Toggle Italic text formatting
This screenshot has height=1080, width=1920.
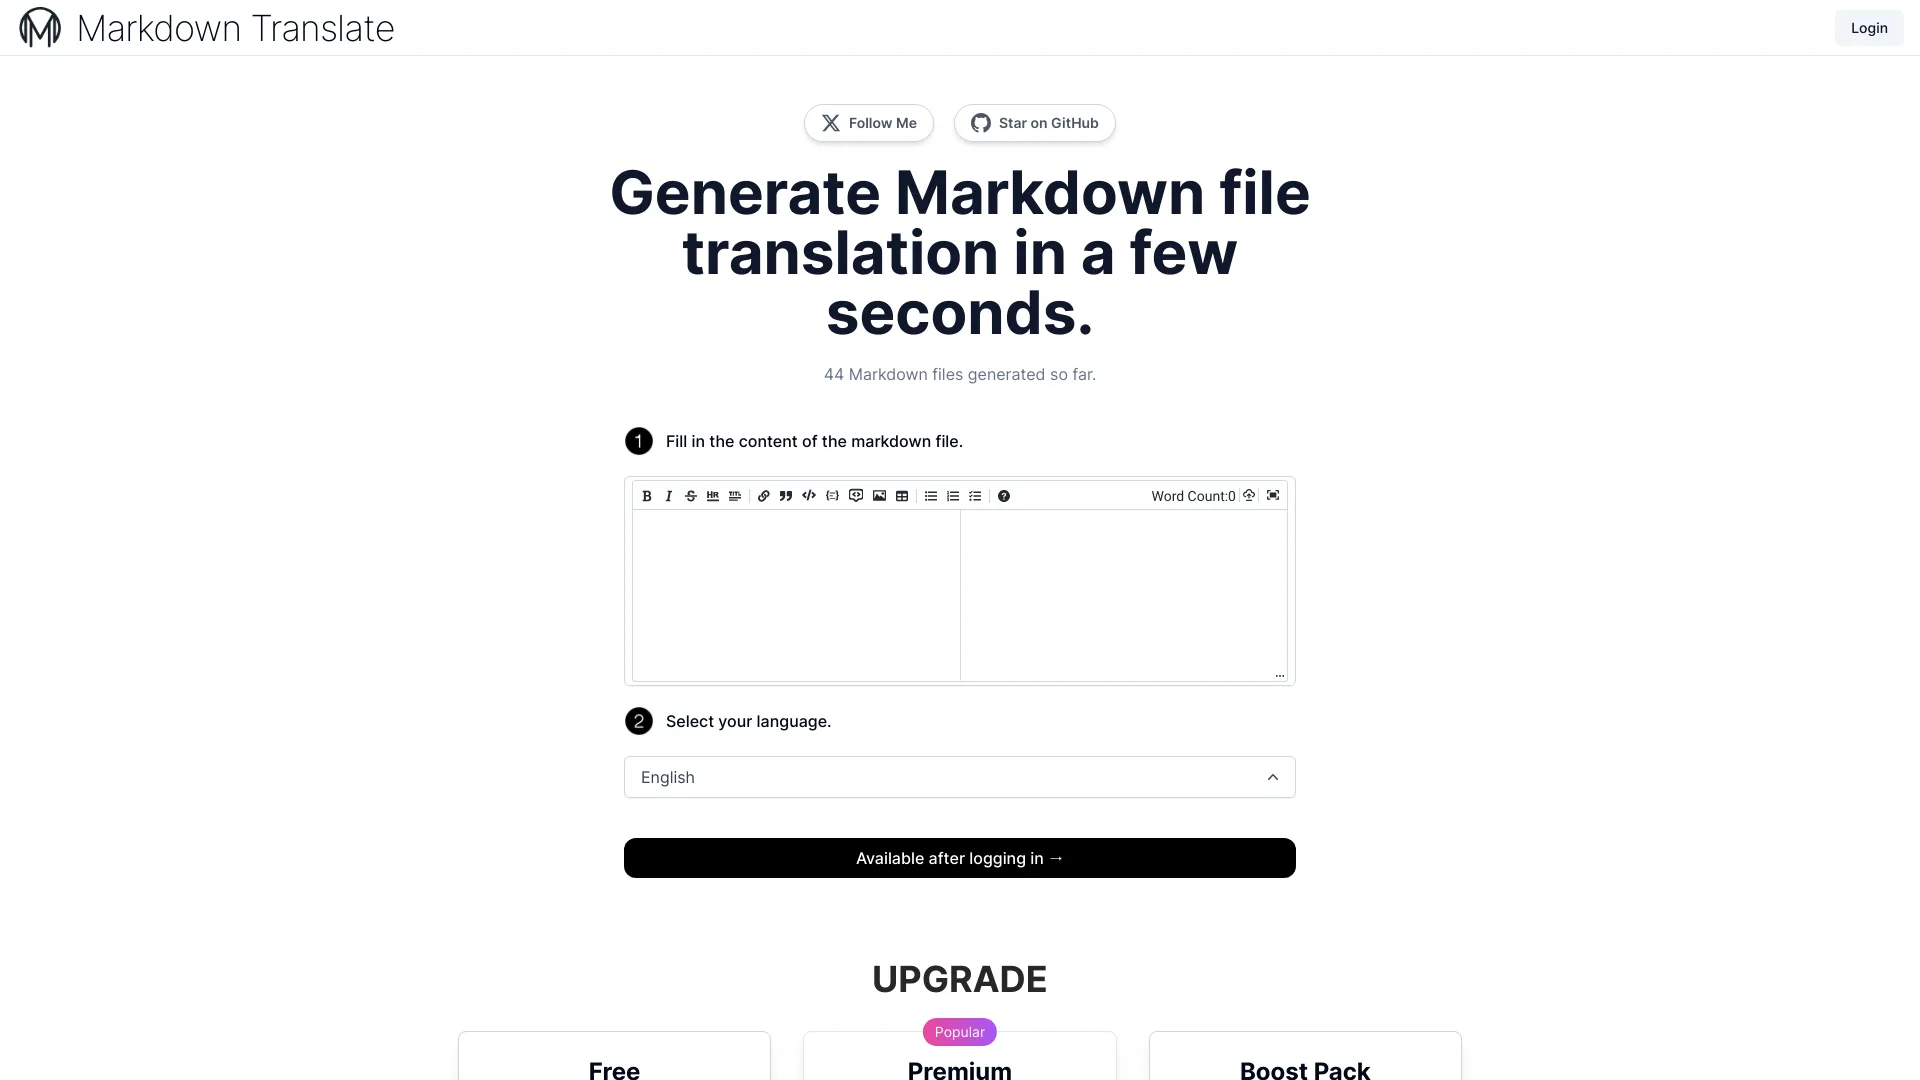click(x=669, y=497)
